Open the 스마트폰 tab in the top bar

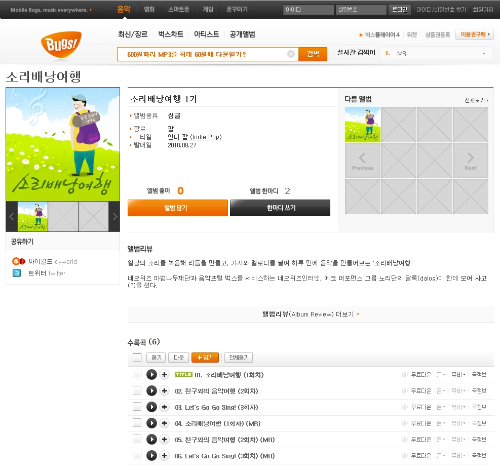pos(179,9)
